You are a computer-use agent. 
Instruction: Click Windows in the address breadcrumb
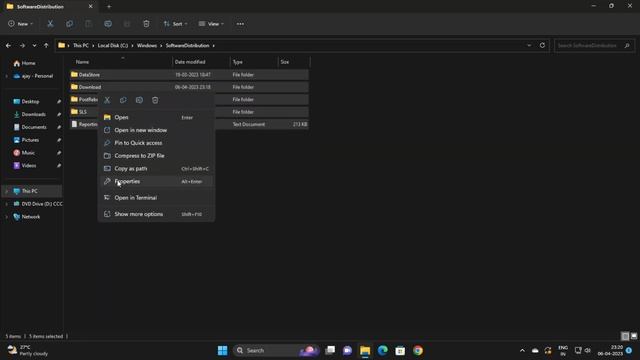click(x=147, y=45)
